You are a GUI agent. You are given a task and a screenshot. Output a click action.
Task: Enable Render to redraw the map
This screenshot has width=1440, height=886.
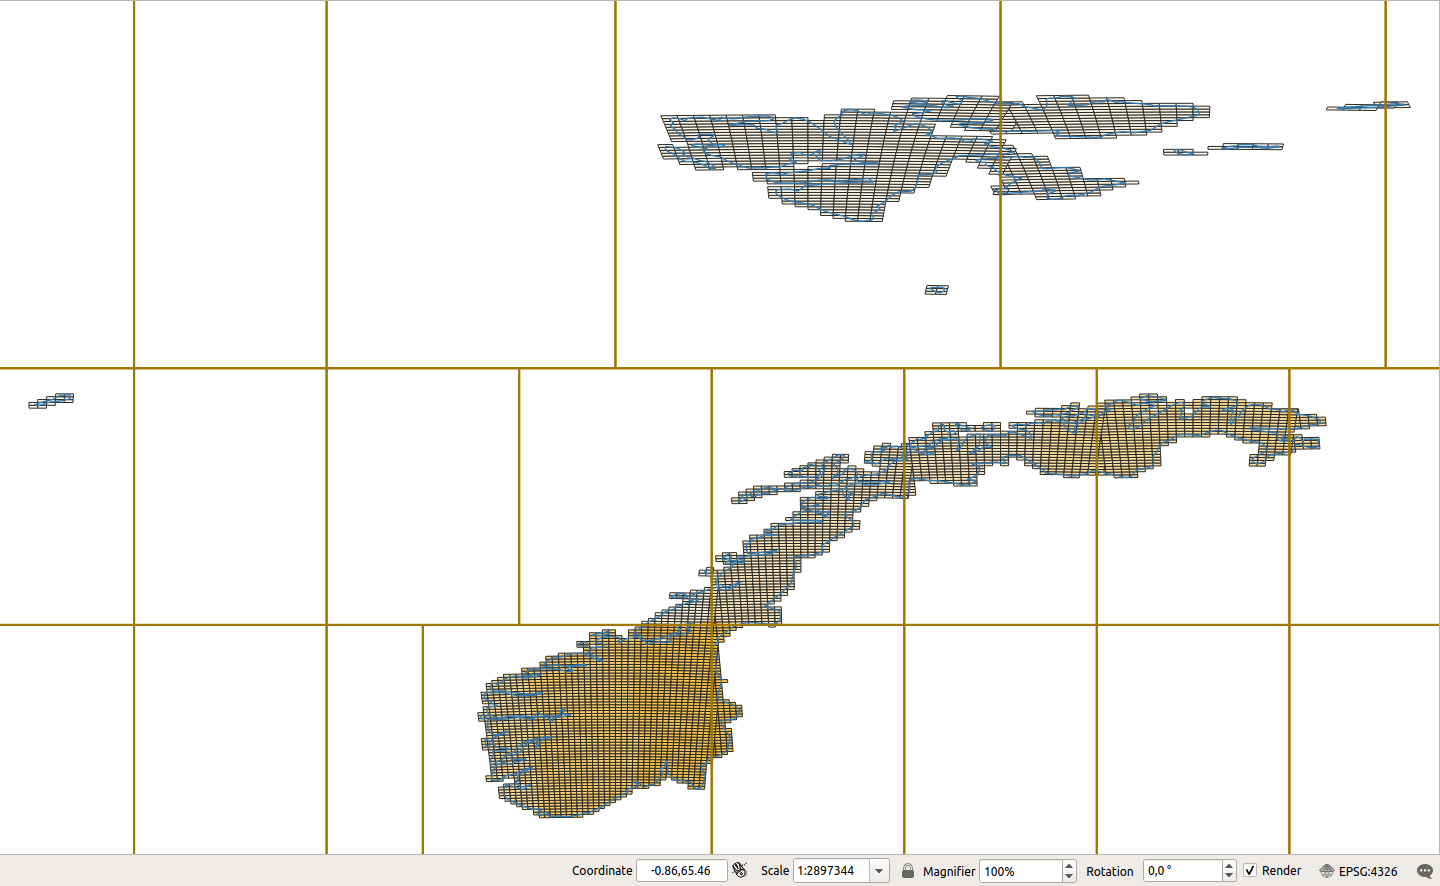click(1252, 870)
